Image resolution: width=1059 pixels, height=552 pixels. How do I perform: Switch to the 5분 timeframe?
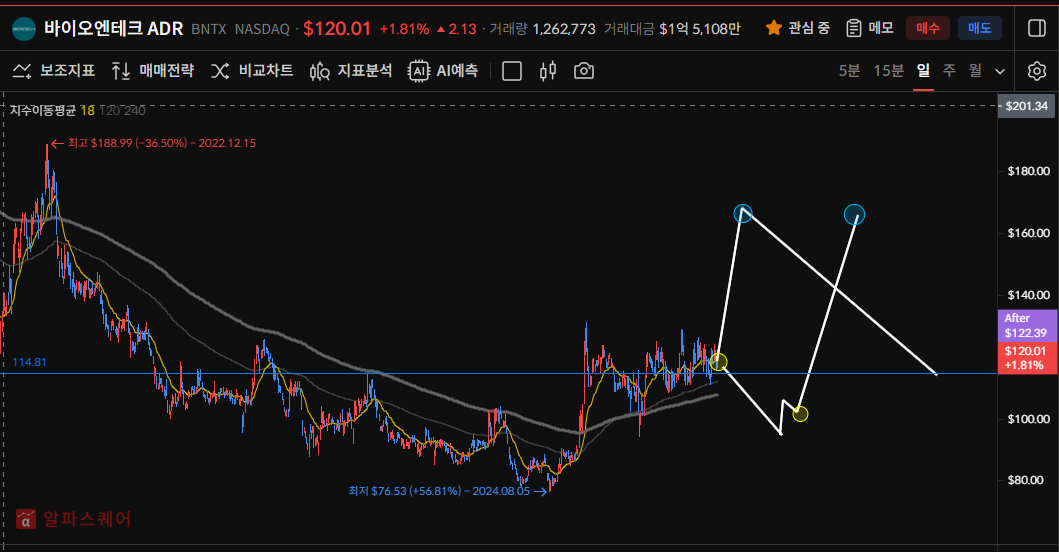849,70
